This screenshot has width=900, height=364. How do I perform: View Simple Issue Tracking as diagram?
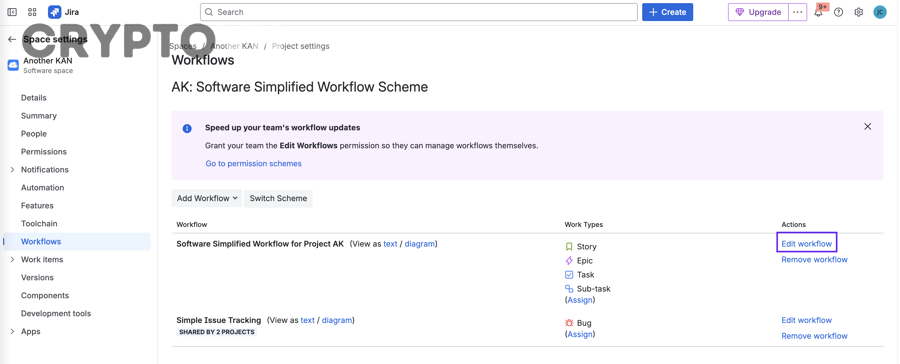[x=336, y=320]
